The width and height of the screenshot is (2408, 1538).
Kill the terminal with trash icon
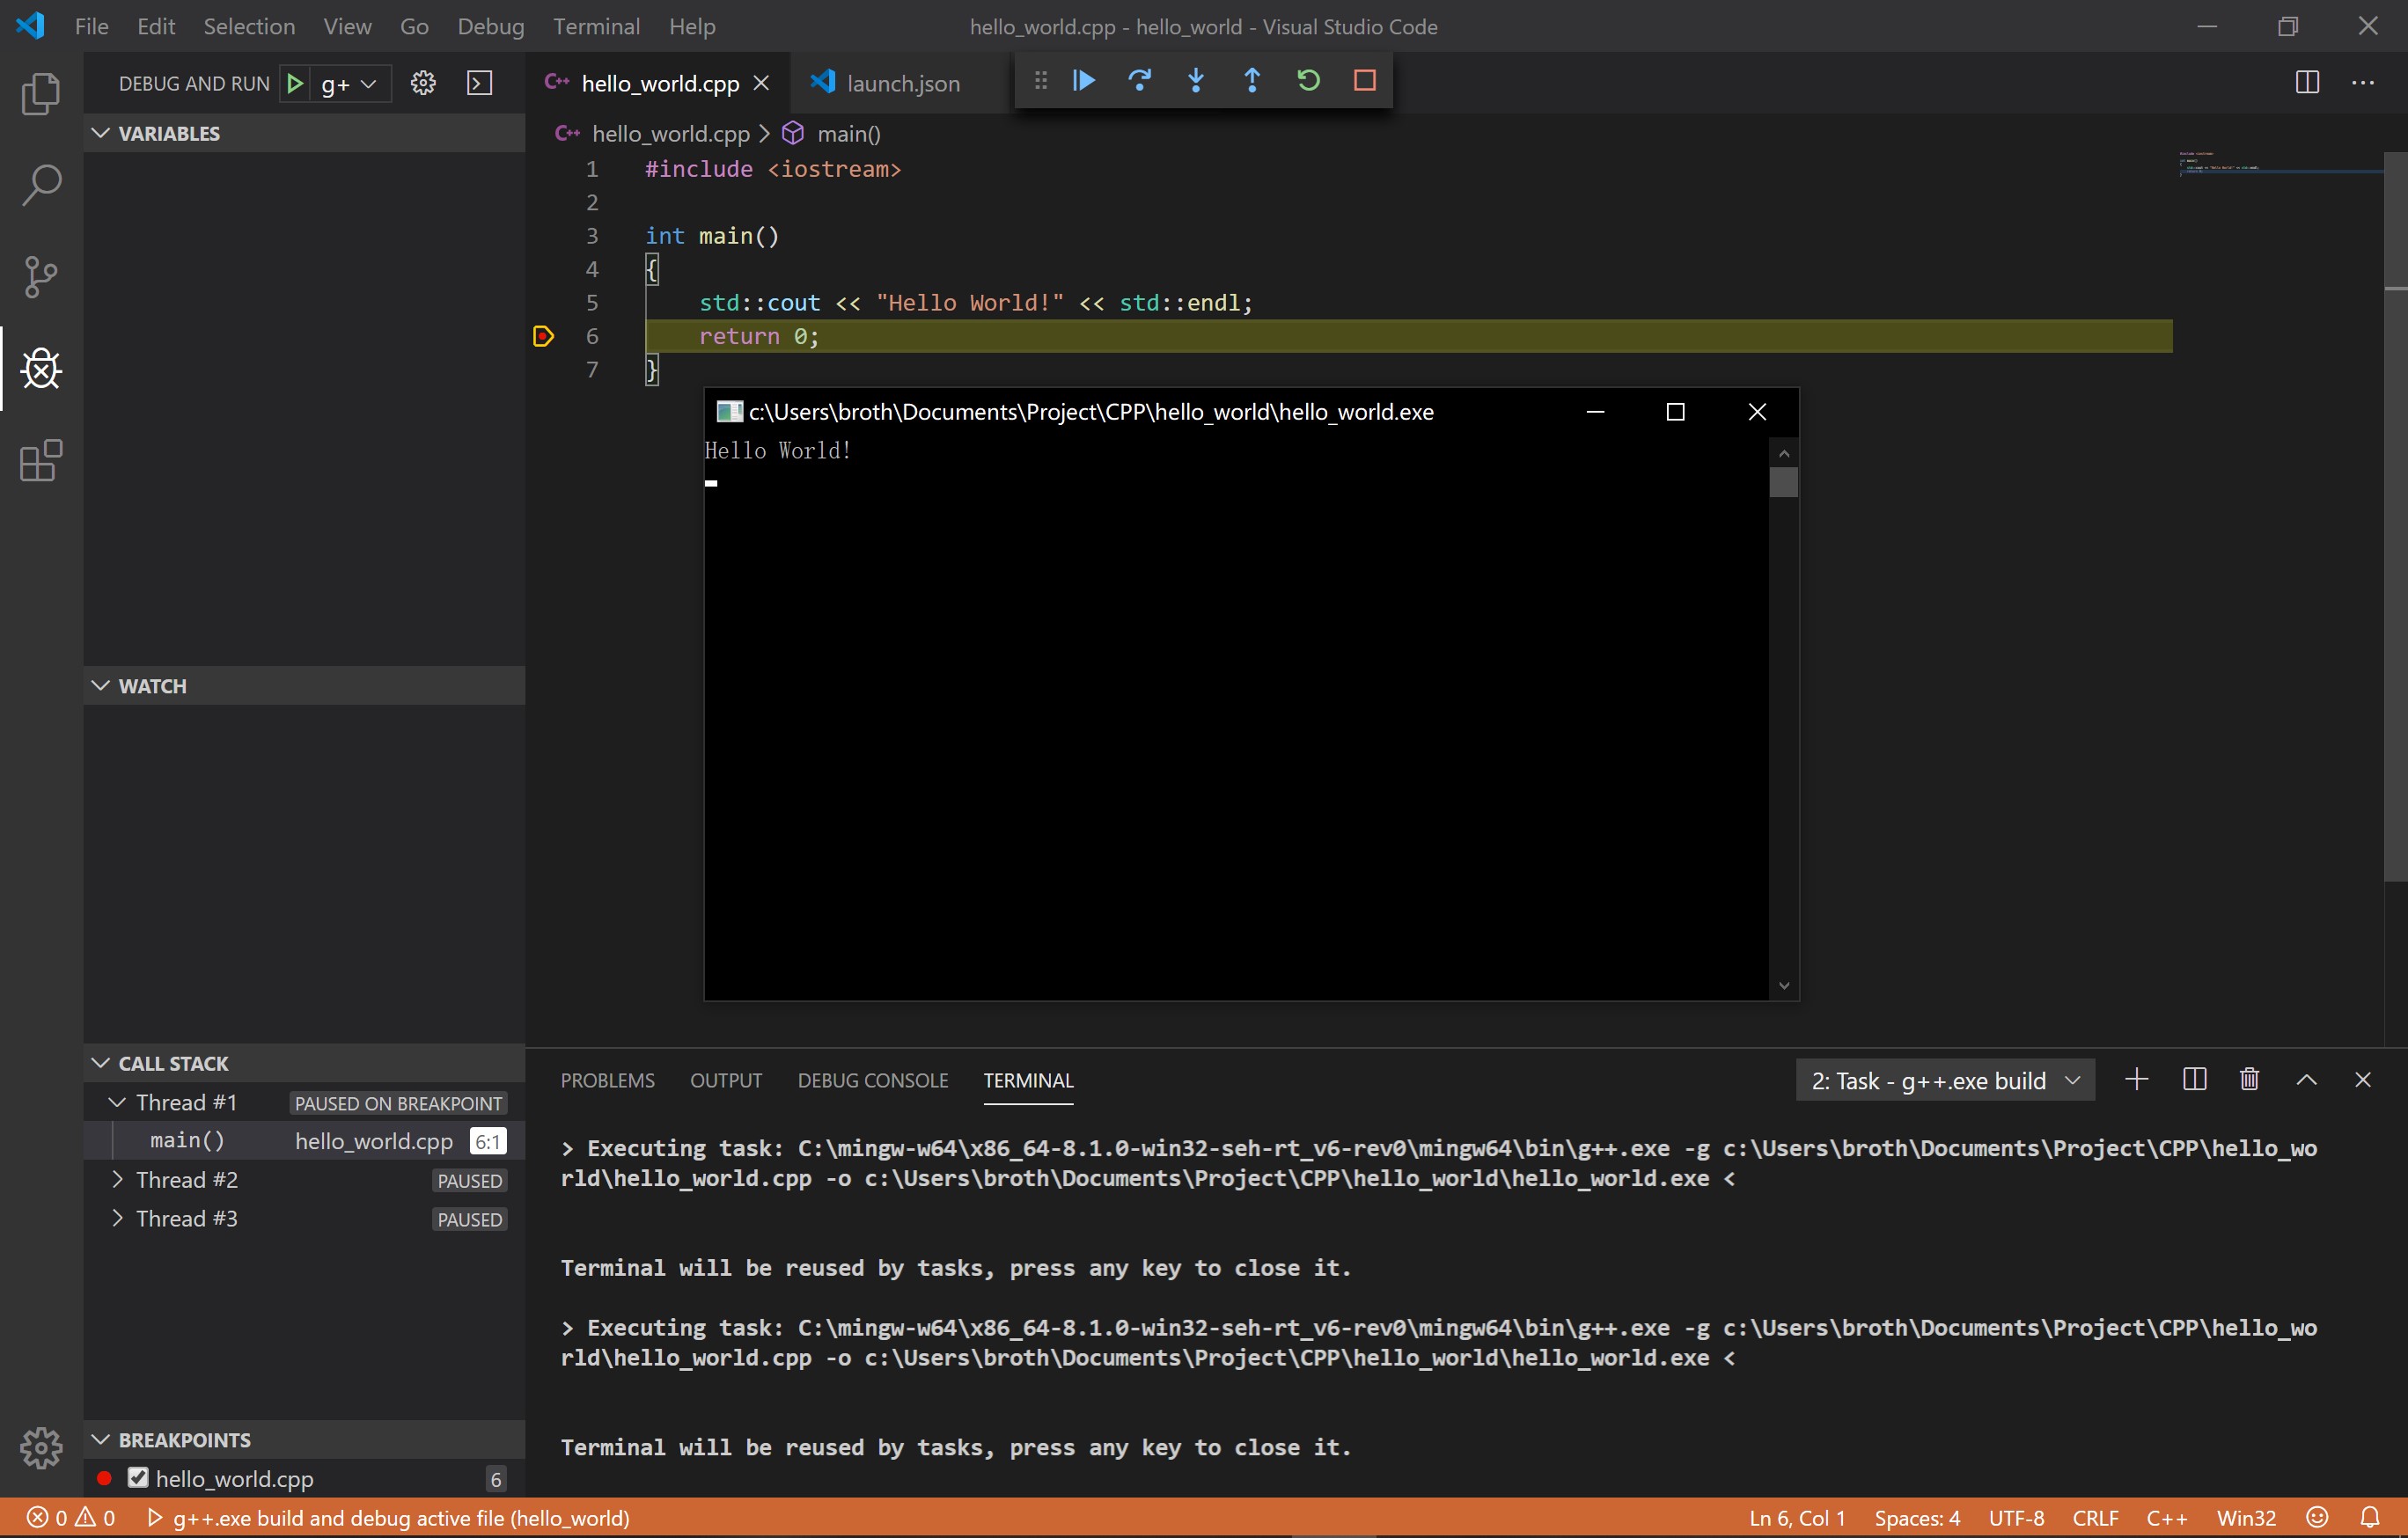coord(2250,1079)
